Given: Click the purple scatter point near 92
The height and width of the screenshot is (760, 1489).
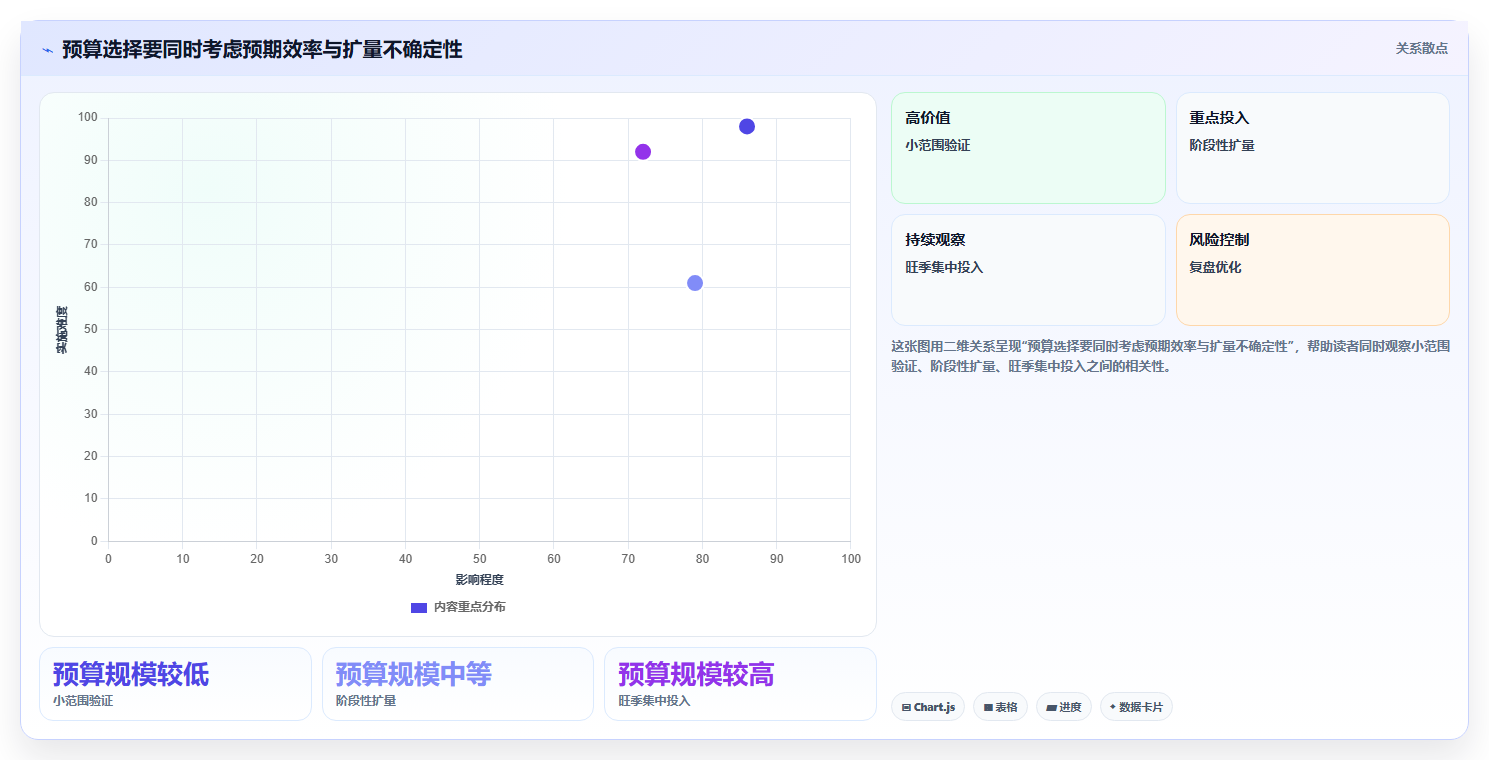Looking at the screenshot, I should point(643,152).
